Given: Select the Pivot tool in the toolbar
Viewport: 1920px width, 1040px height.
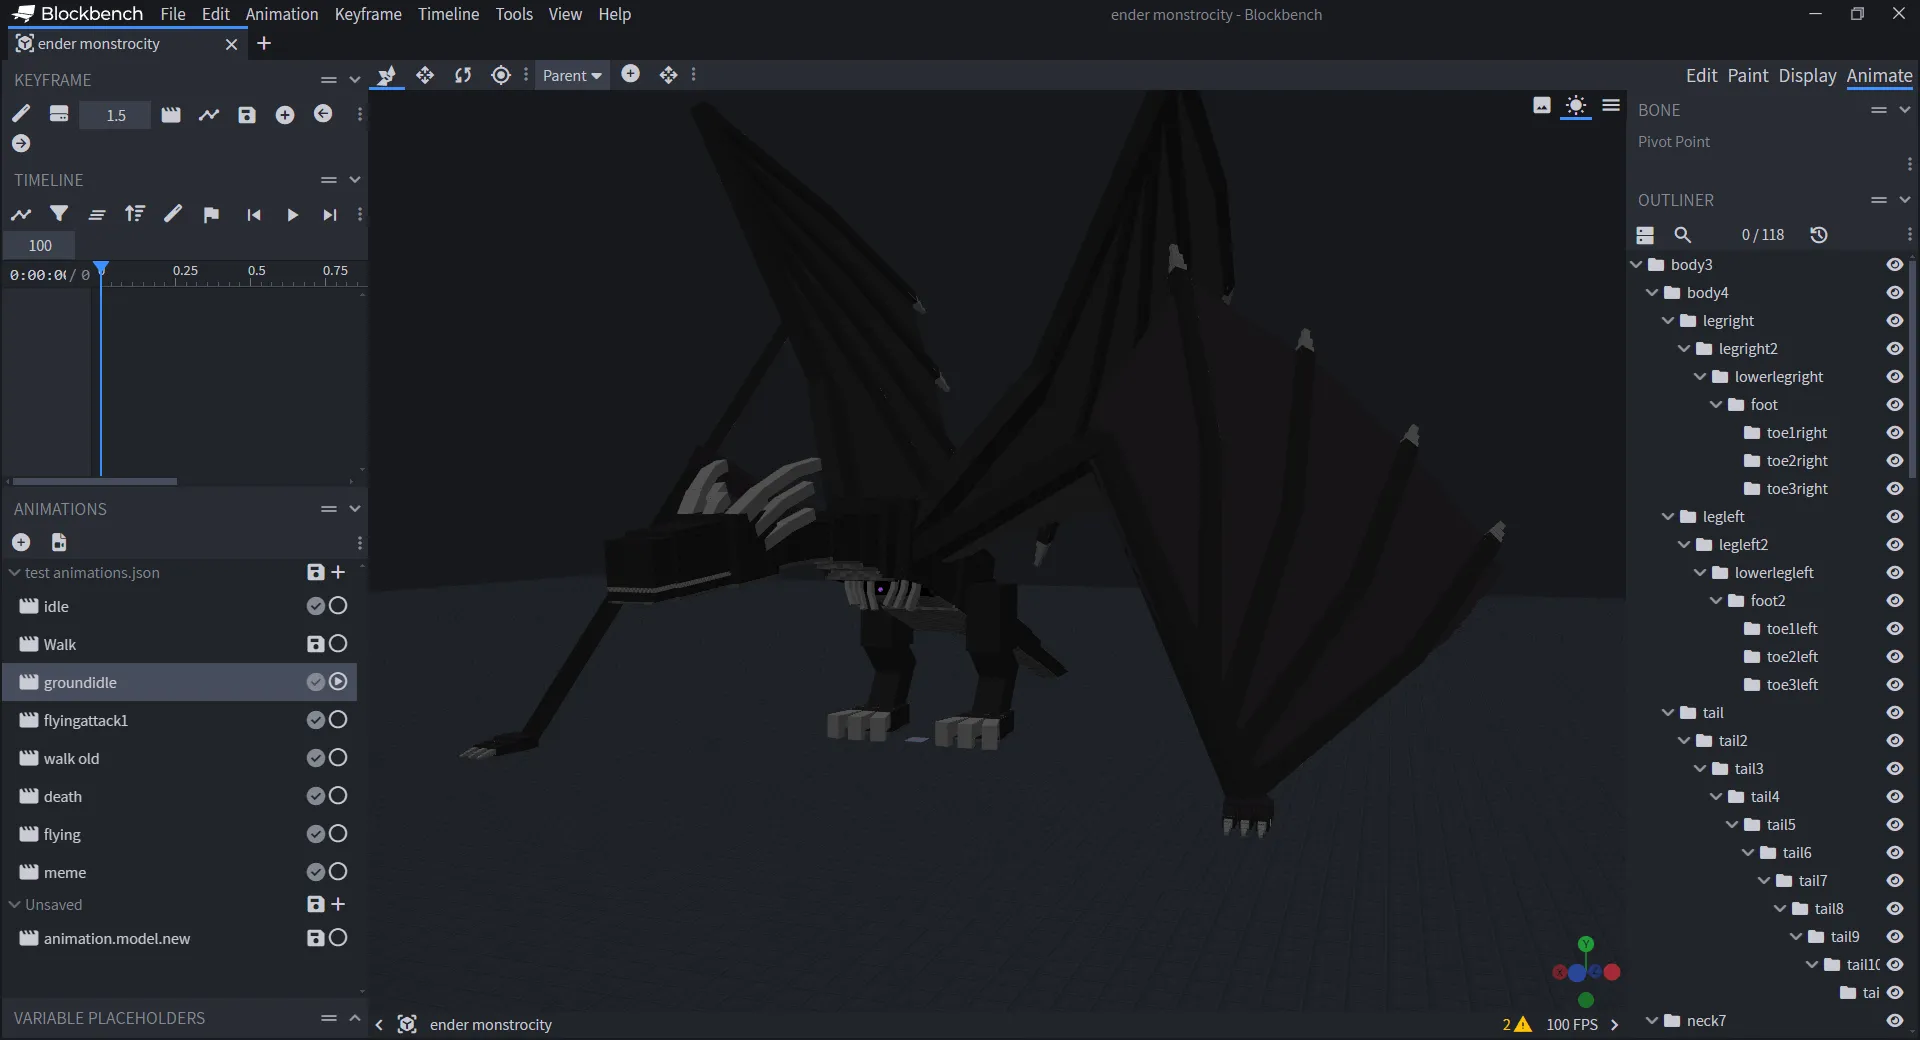Looking at the screenshot, I should tap(501, 75).
